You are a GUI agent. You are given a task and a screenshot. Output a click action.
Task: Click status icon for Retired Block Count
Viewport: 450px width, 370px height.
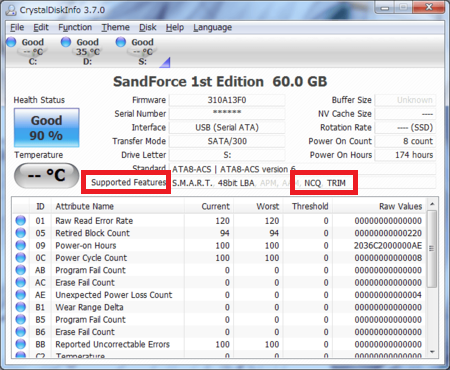tap(21, 233)
